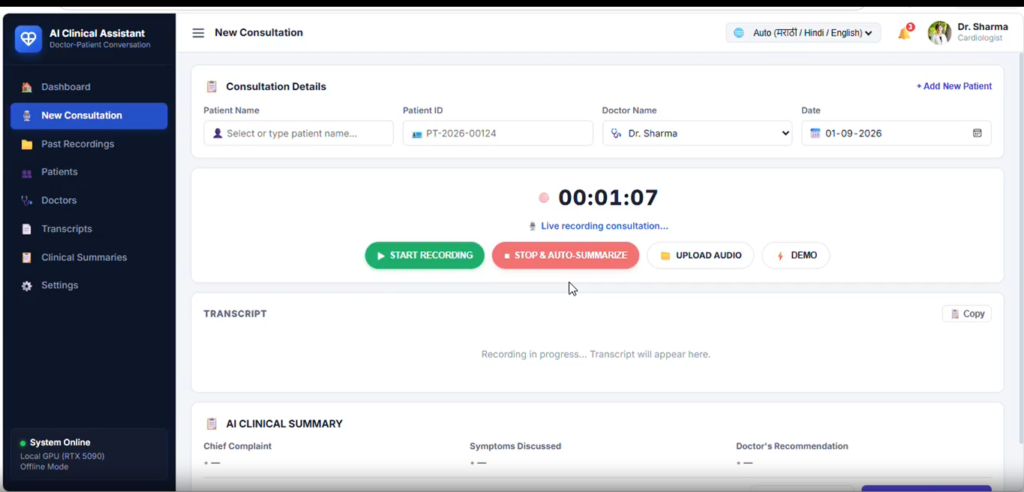The height and width of the screenshot is (492, 1024).
Task: Click the Symptoms Discussed label
Action: tap(515, 446)
